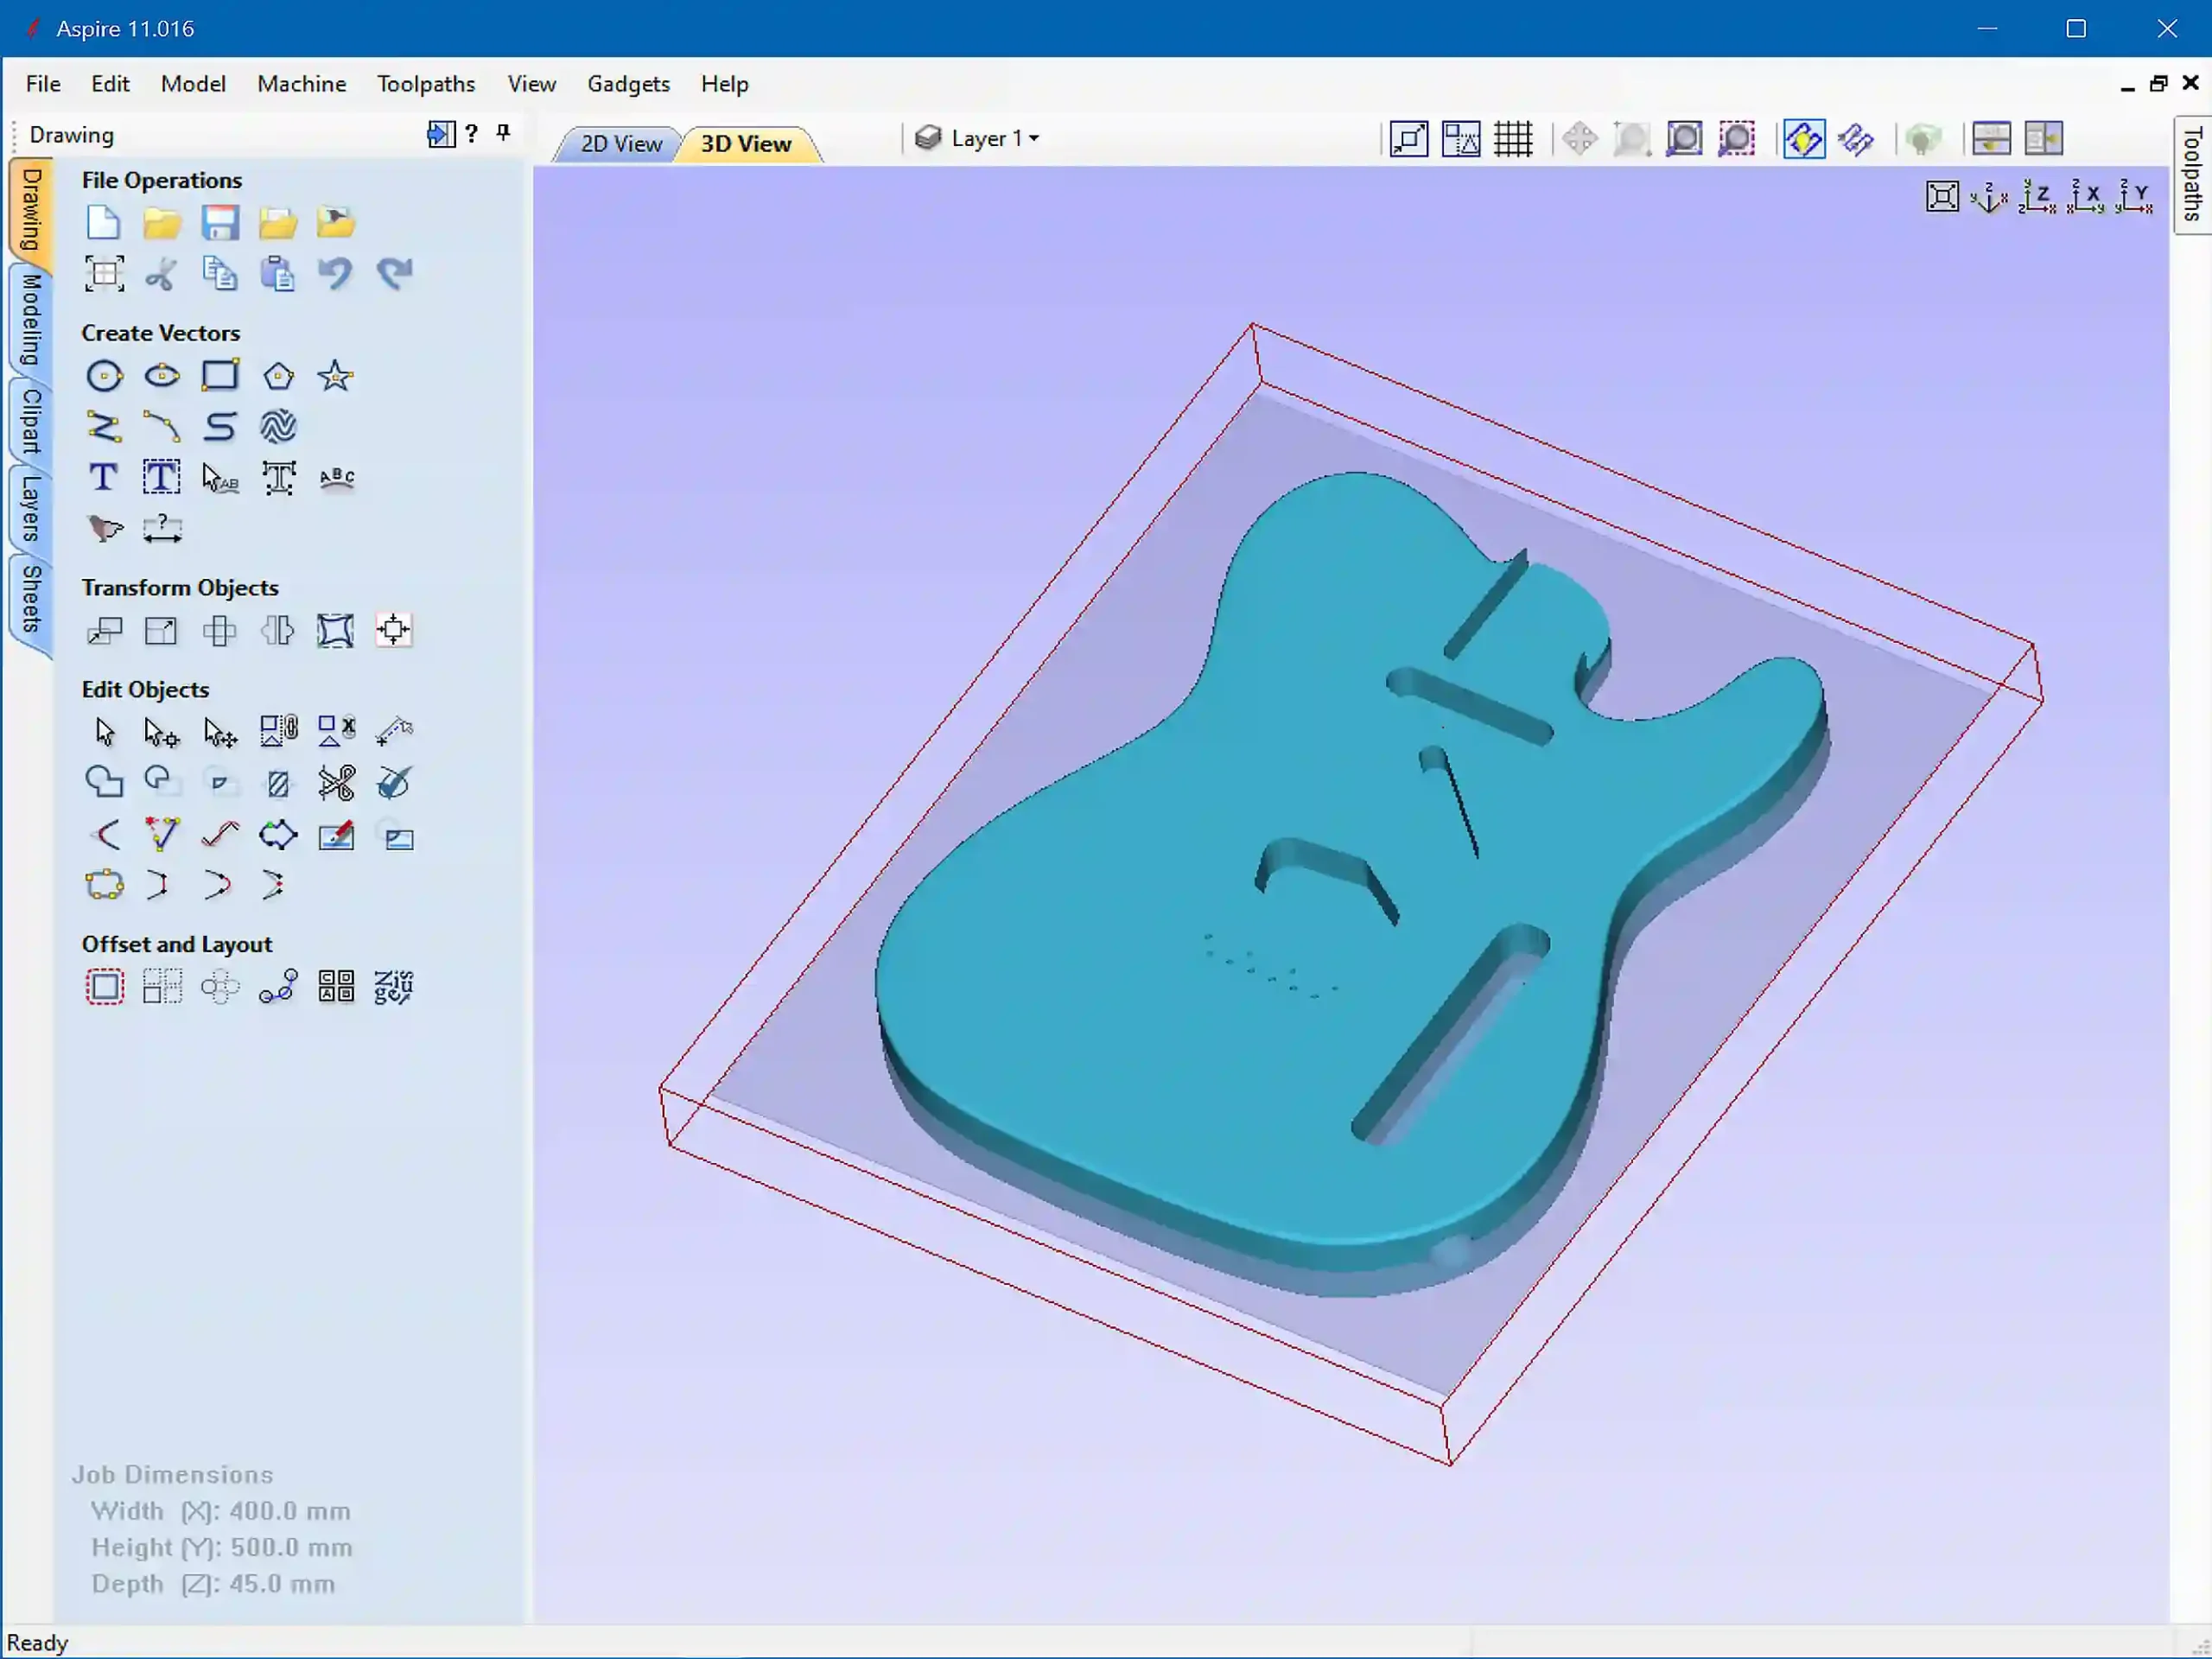
Task: Open the Toolpaths menu
Action: 426,84
